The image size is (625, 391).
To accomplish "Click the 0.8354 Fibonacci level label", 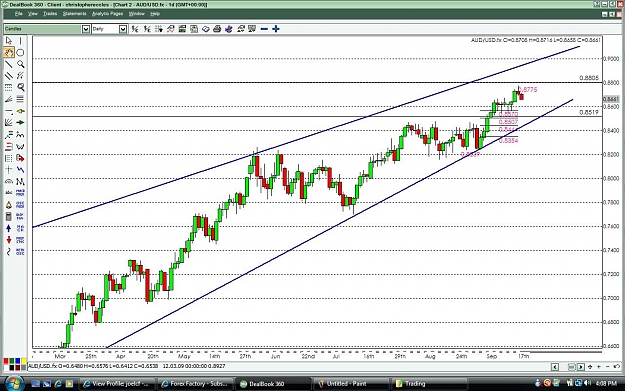I will click(x=509, y=141).
